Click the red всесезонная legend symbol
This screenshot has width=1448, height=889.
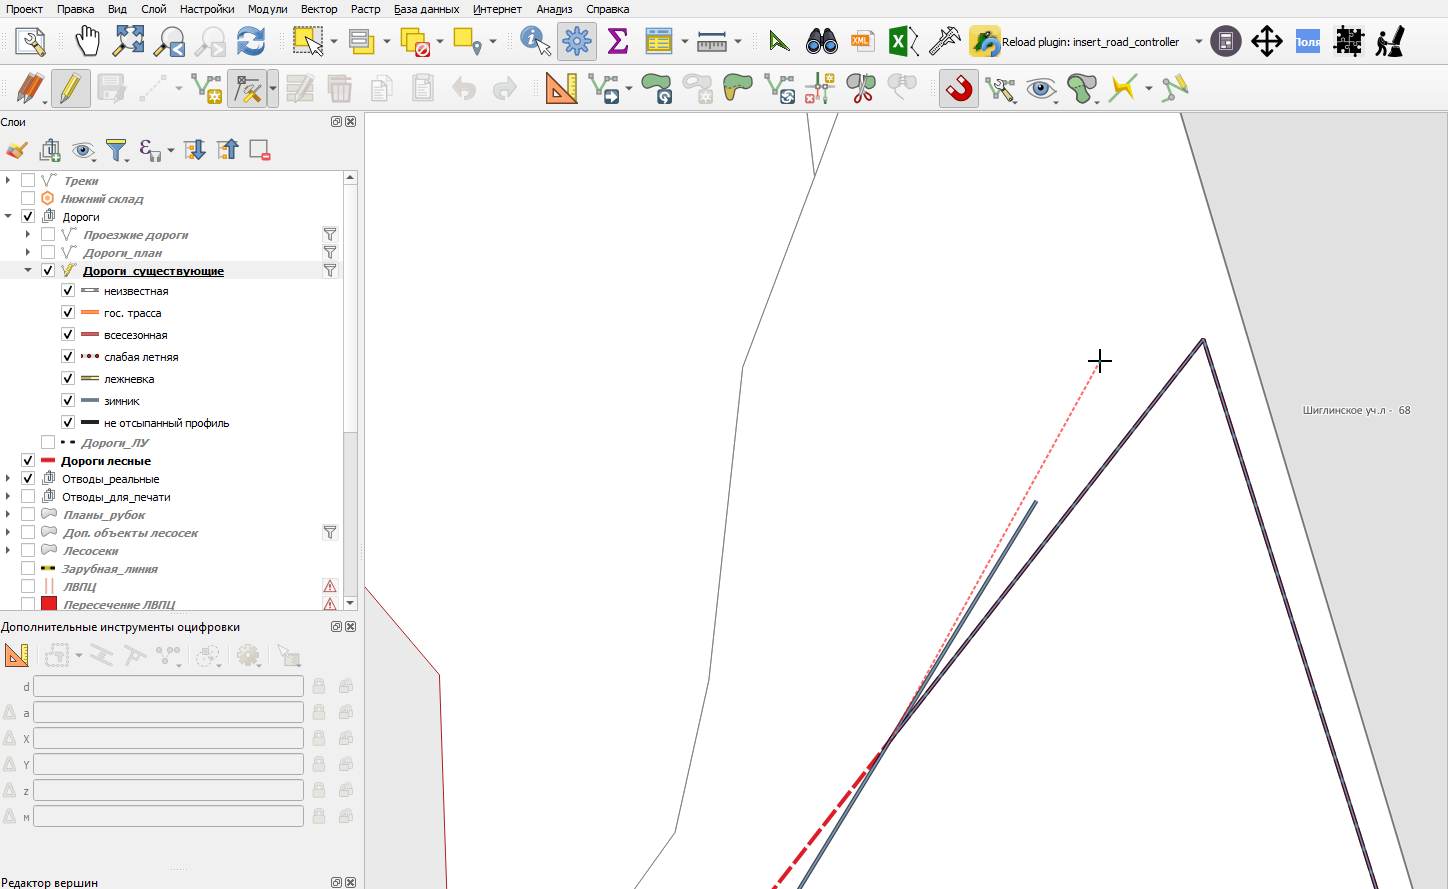tap(90, 335)
